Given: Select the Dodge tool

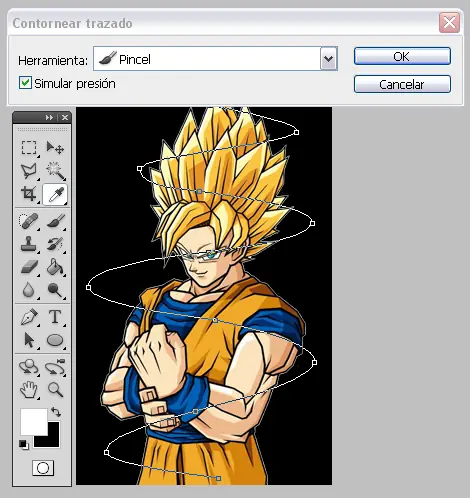Looking at the screenshot, I should pos(55,290).
